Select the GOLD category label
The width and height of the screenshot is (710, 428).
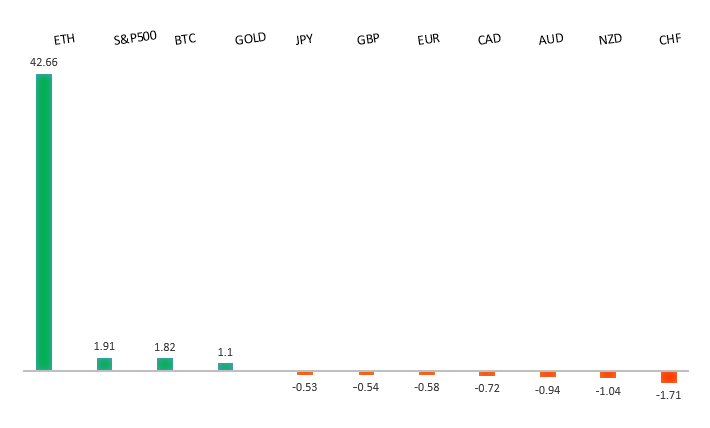[250, 39]
